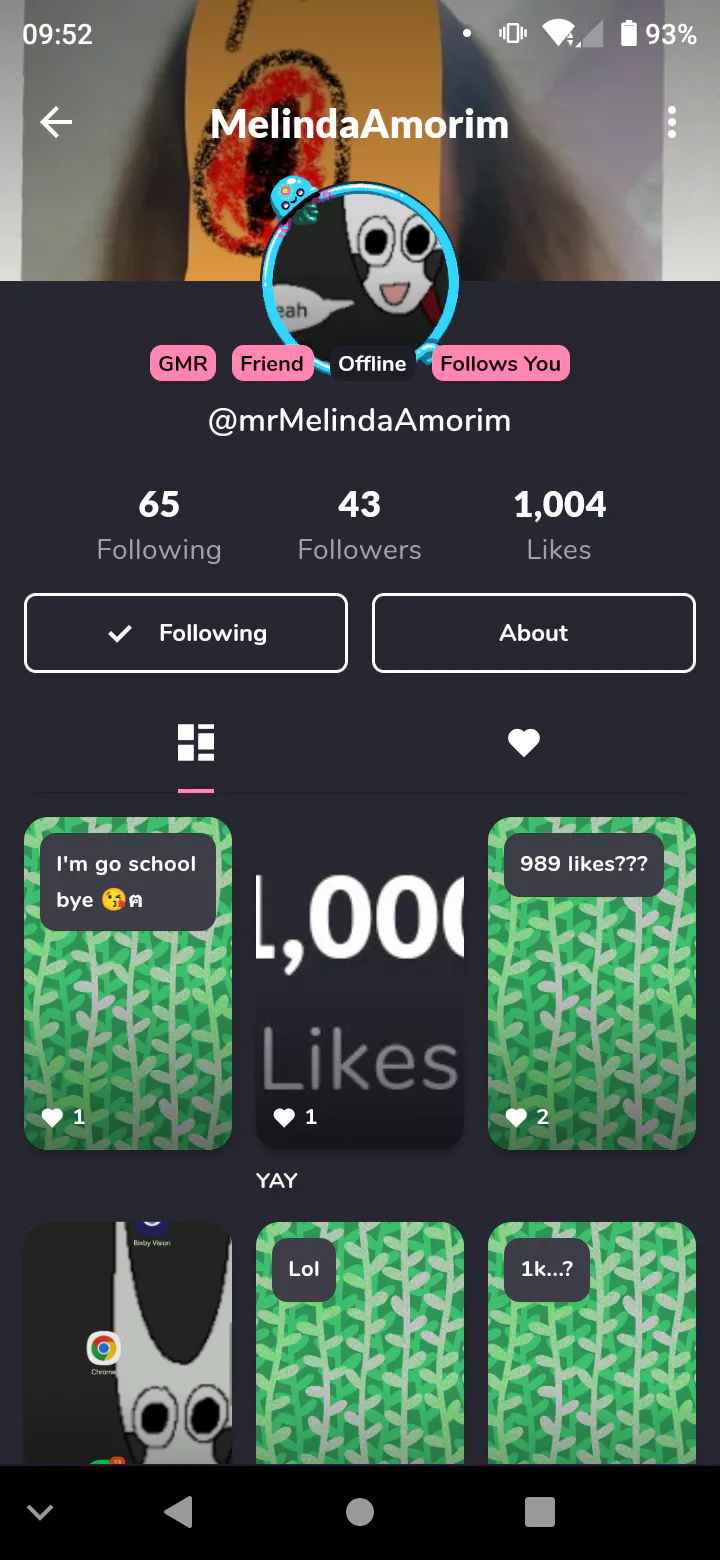
Task: Open the "Lol" post thumbnail
Action: pos(360,1343)
